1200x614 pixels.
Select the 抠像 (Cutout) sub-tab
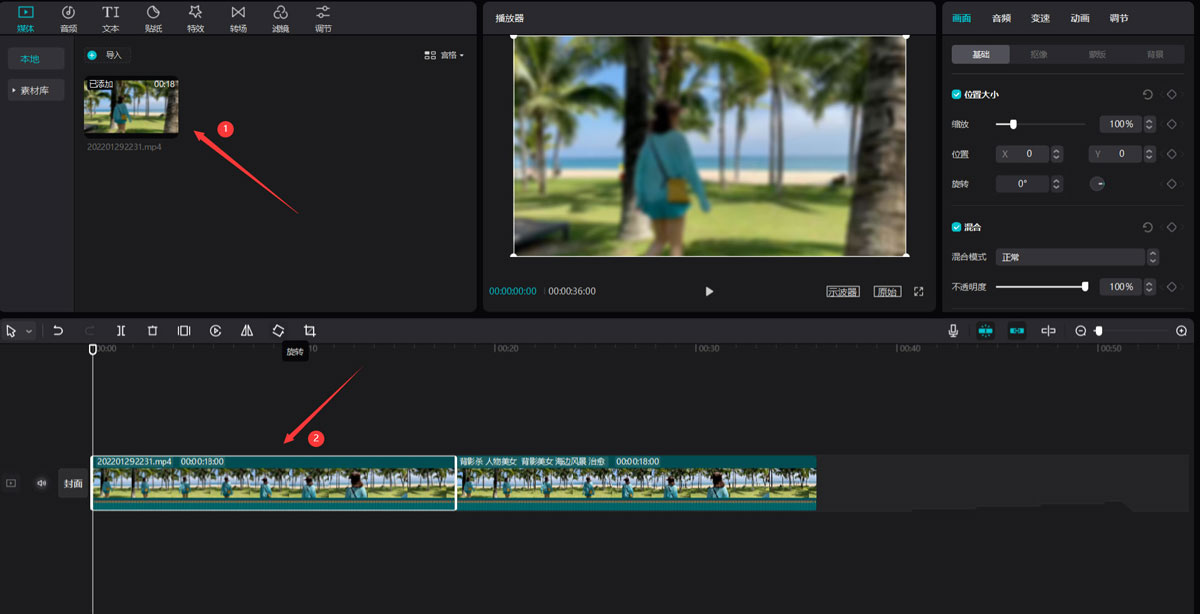tap(1039, 54)
